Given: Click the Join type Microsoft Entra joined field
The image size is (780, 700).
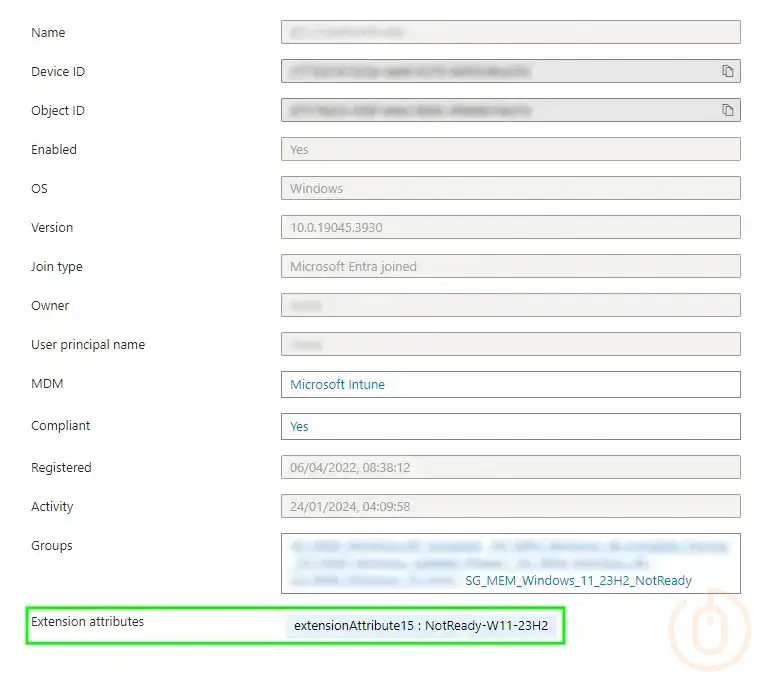Looking at the screenshot, I should pyautogui.click(x=510, y=266).
